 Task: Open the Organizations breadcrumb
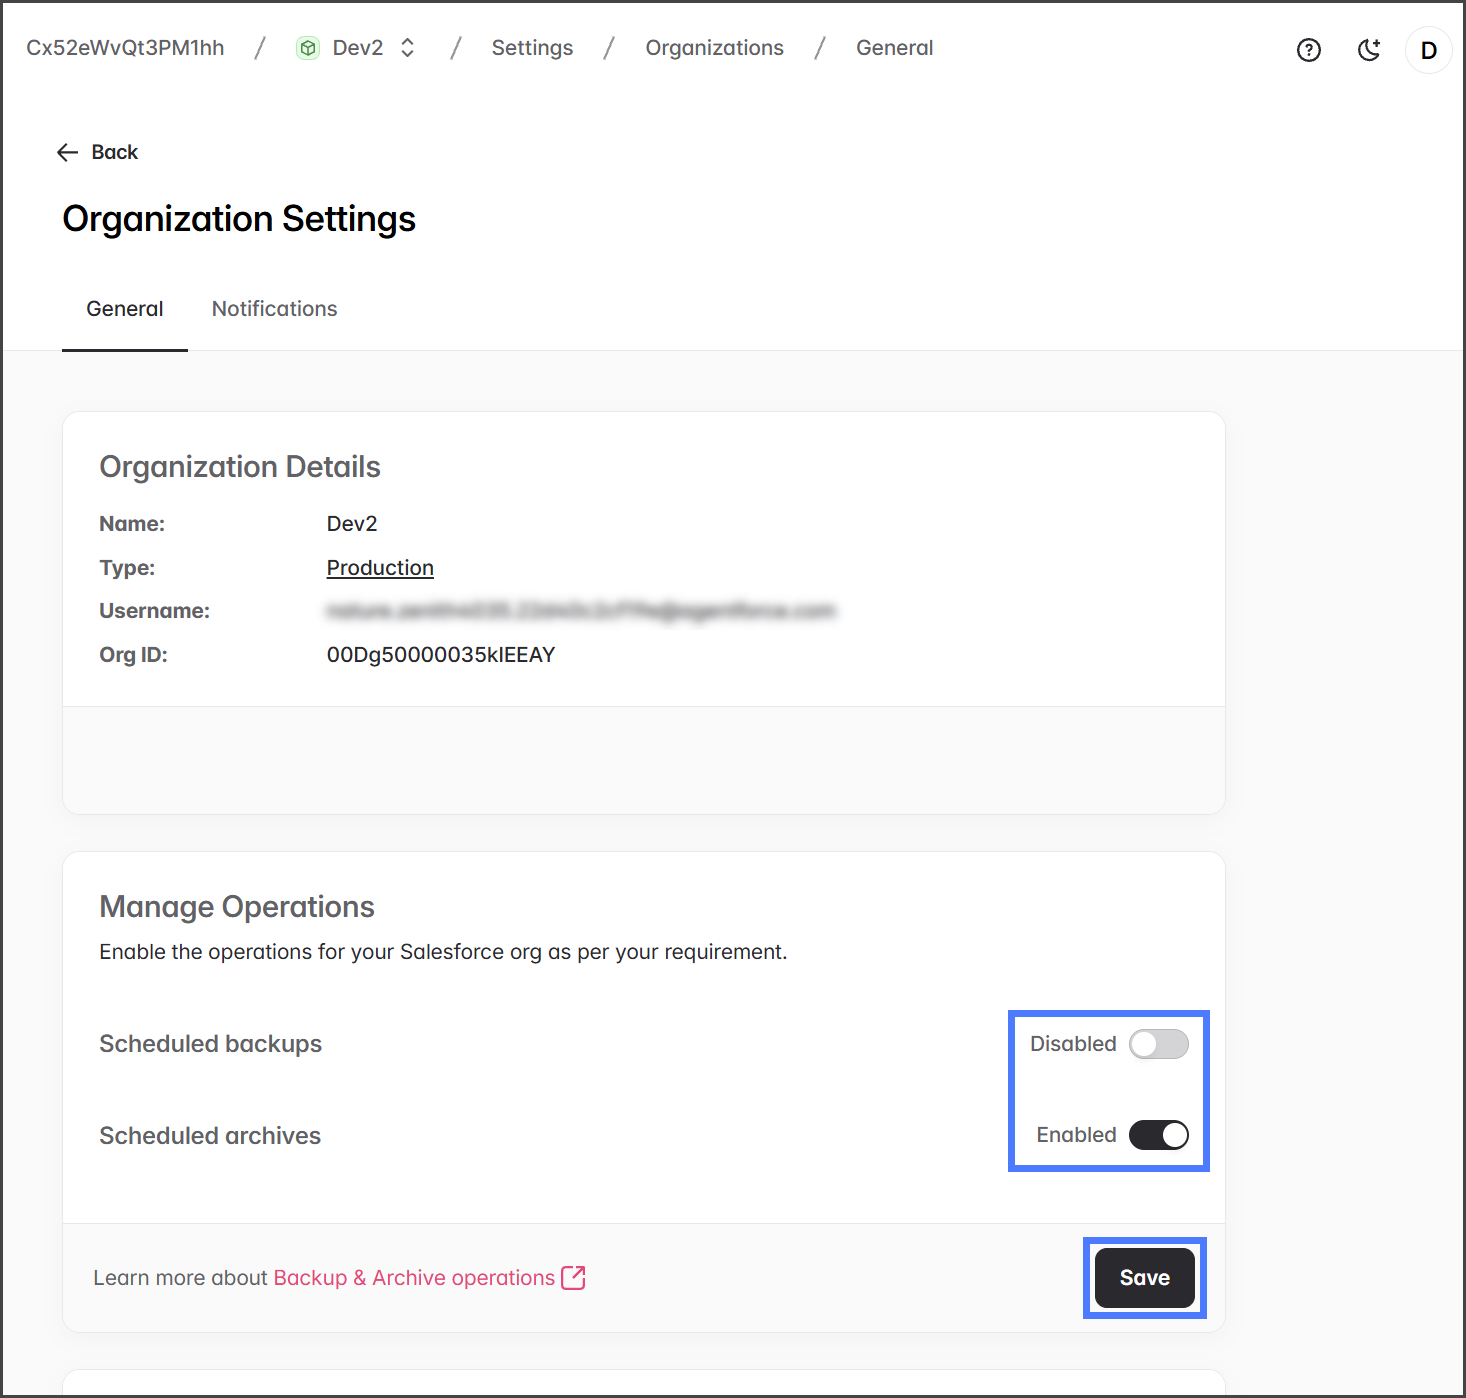714,48
